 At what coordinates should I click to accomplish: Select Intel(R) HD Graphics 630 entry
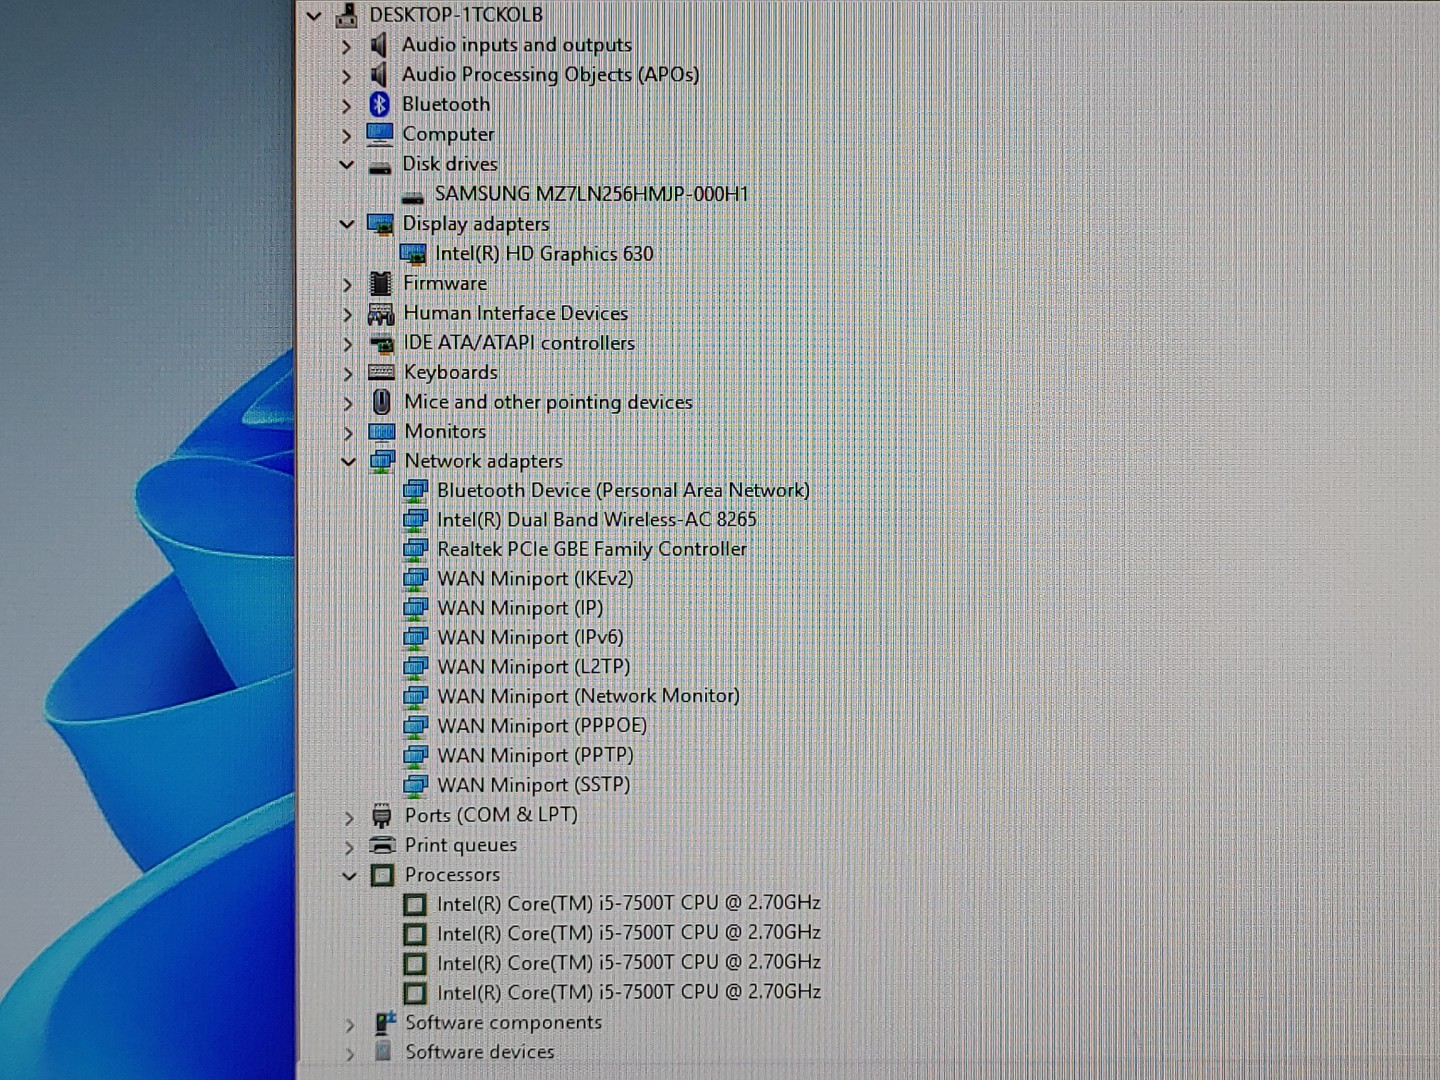[544, 254]
